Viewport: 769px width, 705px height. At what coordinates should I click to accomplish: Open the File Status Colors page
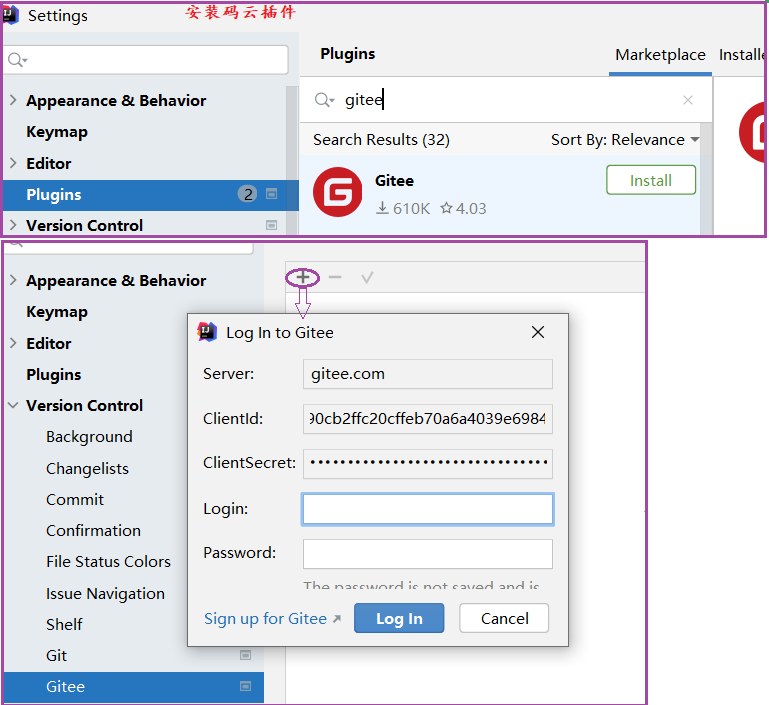tap(108, 561)
